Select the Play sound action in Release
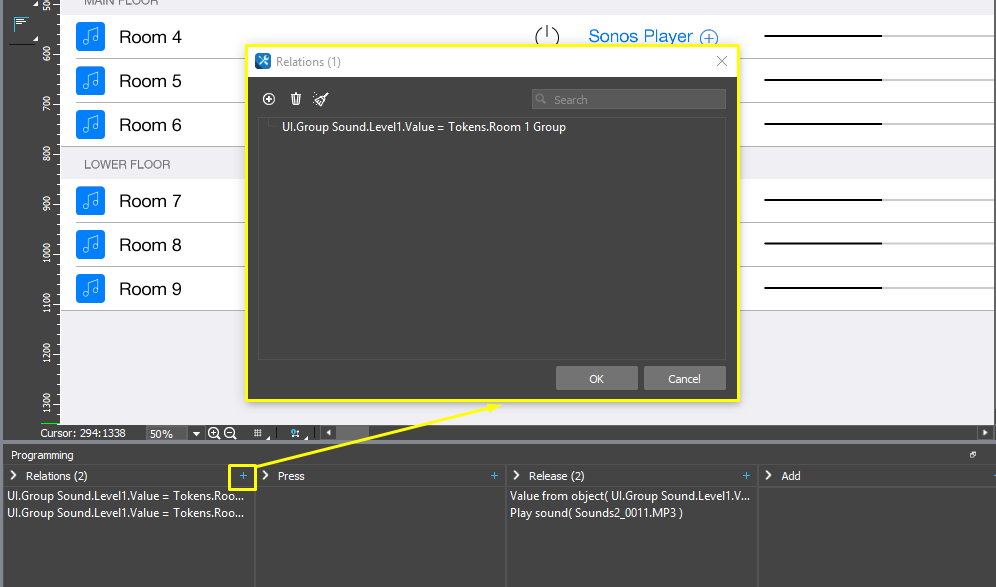Viewport: 996px width, 587px height. [x=596, y=513]
